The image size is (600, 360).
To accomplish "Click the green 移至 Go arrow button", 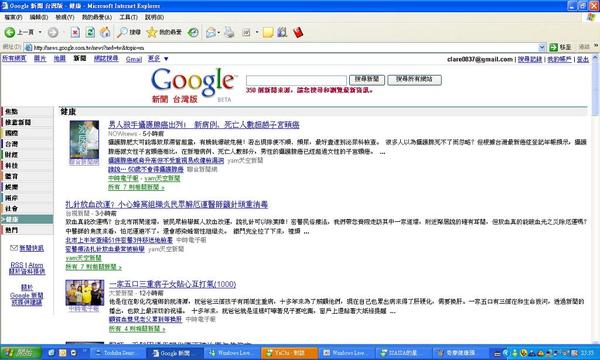I will [553, 47].
